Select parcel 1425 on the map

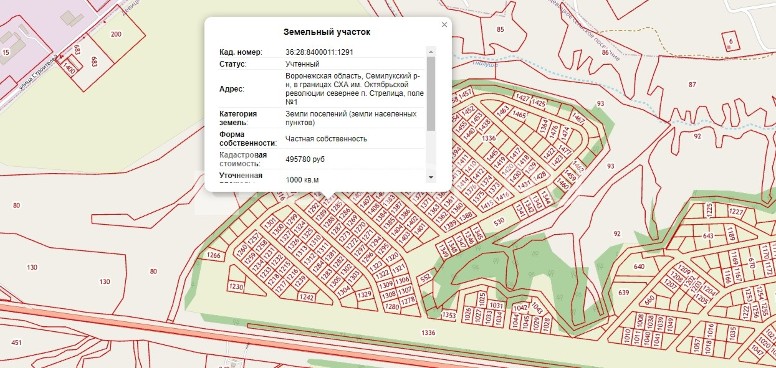tap(538, 103)
